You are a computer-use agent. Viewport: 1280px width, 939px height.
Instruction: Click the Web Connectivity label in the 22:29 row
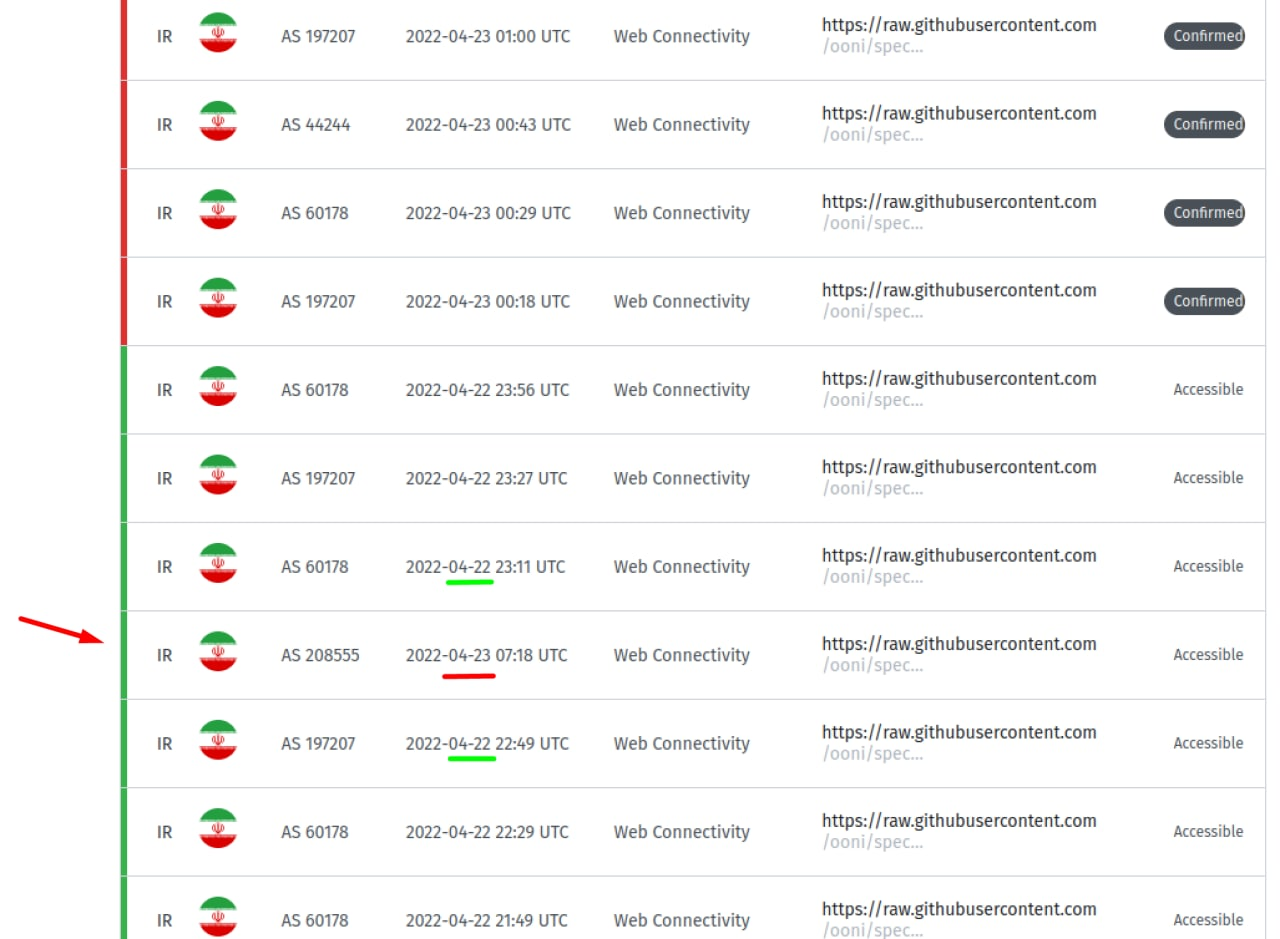click(681, 831)
